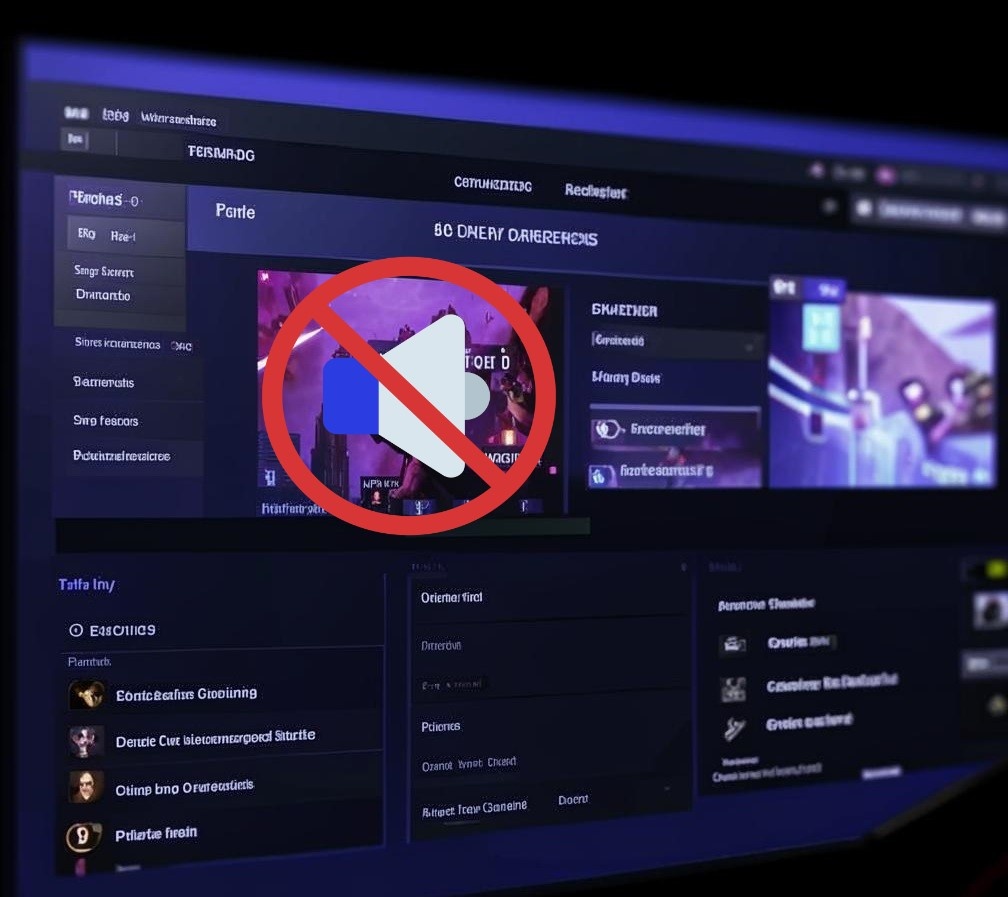Open the "Graiaeid" dropdown chevron
This screenshot has height=897, width=1008.
click(x=749, y=347)
